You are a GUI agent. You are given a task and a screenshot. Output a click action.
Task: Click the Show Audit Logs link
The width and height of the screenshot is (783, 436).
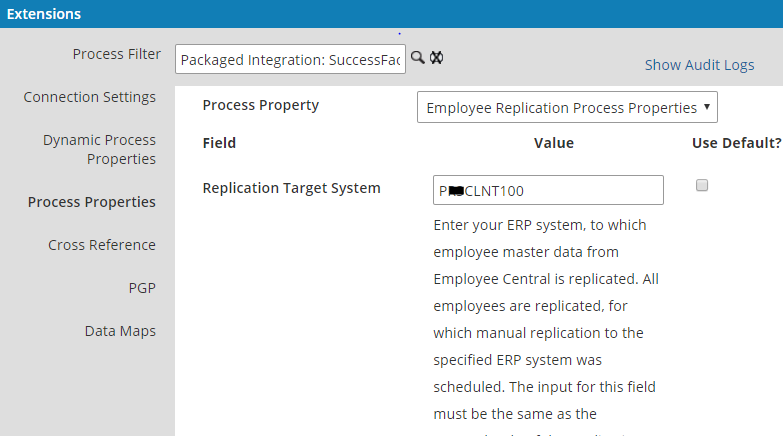699,65
